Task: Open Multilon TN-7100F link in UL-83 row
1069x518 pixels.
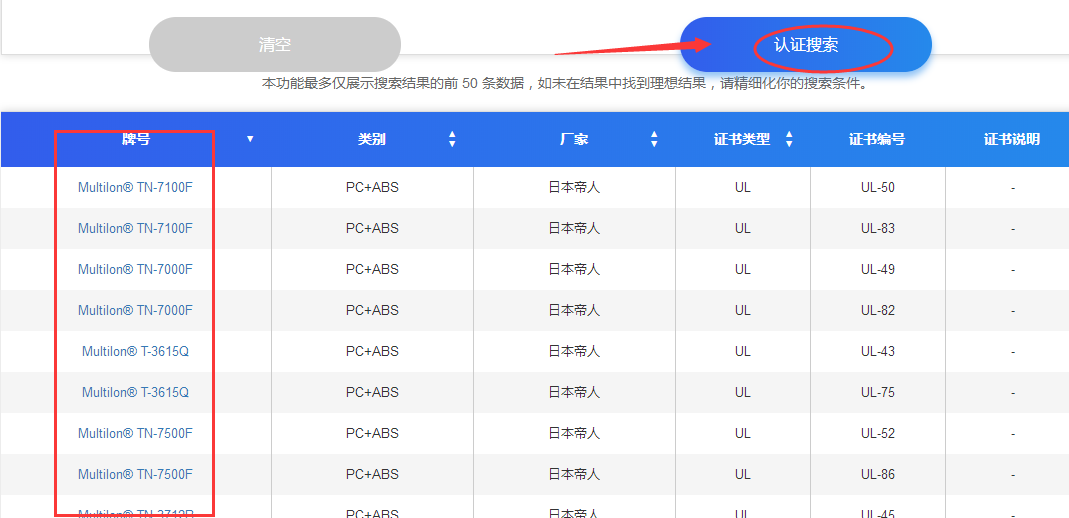Action: [135, 228]
